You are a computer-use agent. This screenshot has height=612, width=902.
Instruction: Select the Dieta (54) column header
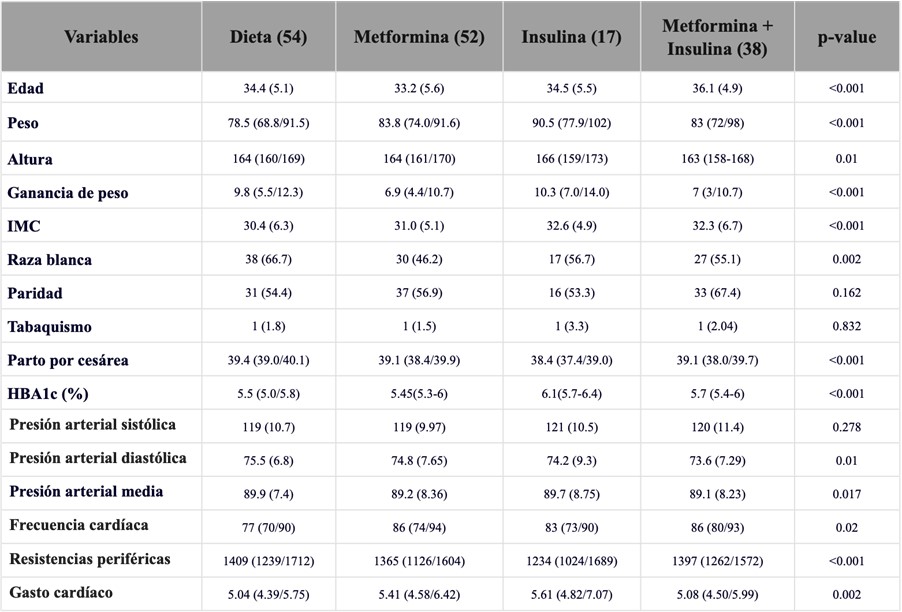[x=268, y=37]
